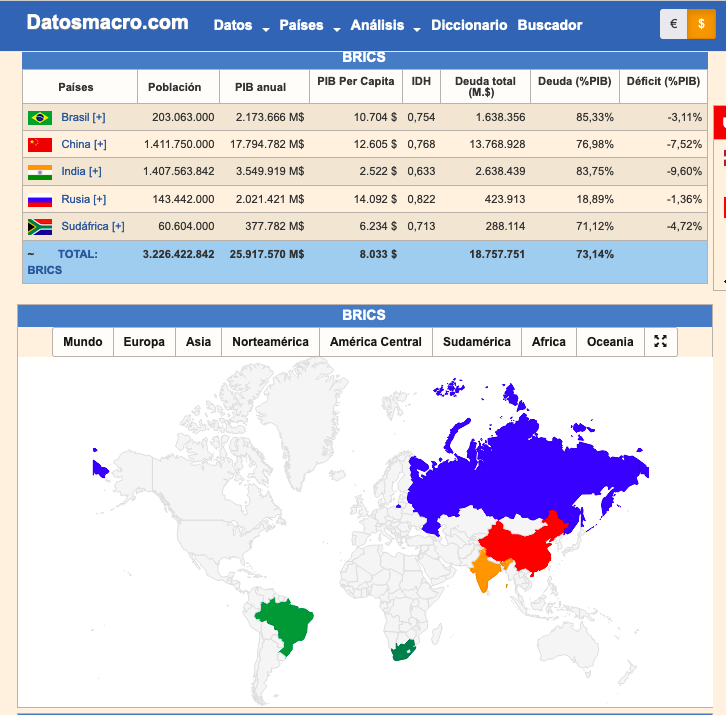Viewport: 726px width, 715px height.
Task: Click China GDP value 17.794.782 M$
Action: [267, 144]
